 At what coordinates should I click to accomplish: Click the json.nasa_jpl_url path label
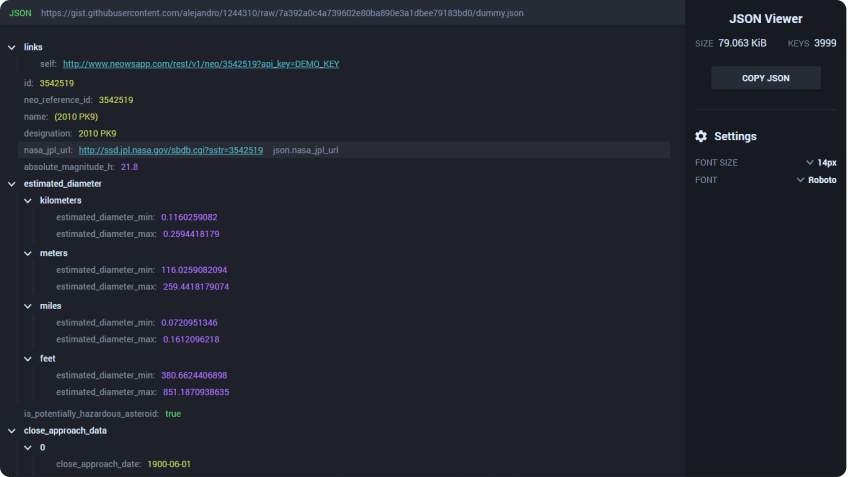click(306, 150)
